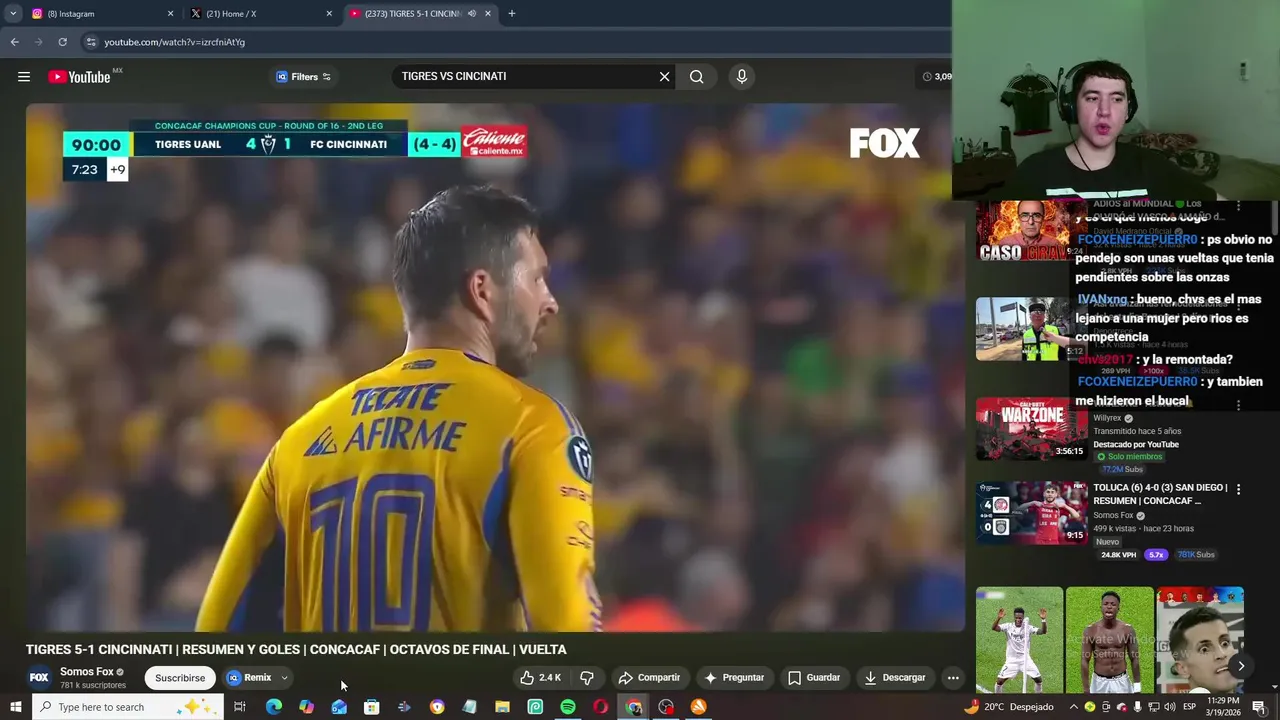
Task: Start voice search with microphone icon
Action: coord(741,76)
